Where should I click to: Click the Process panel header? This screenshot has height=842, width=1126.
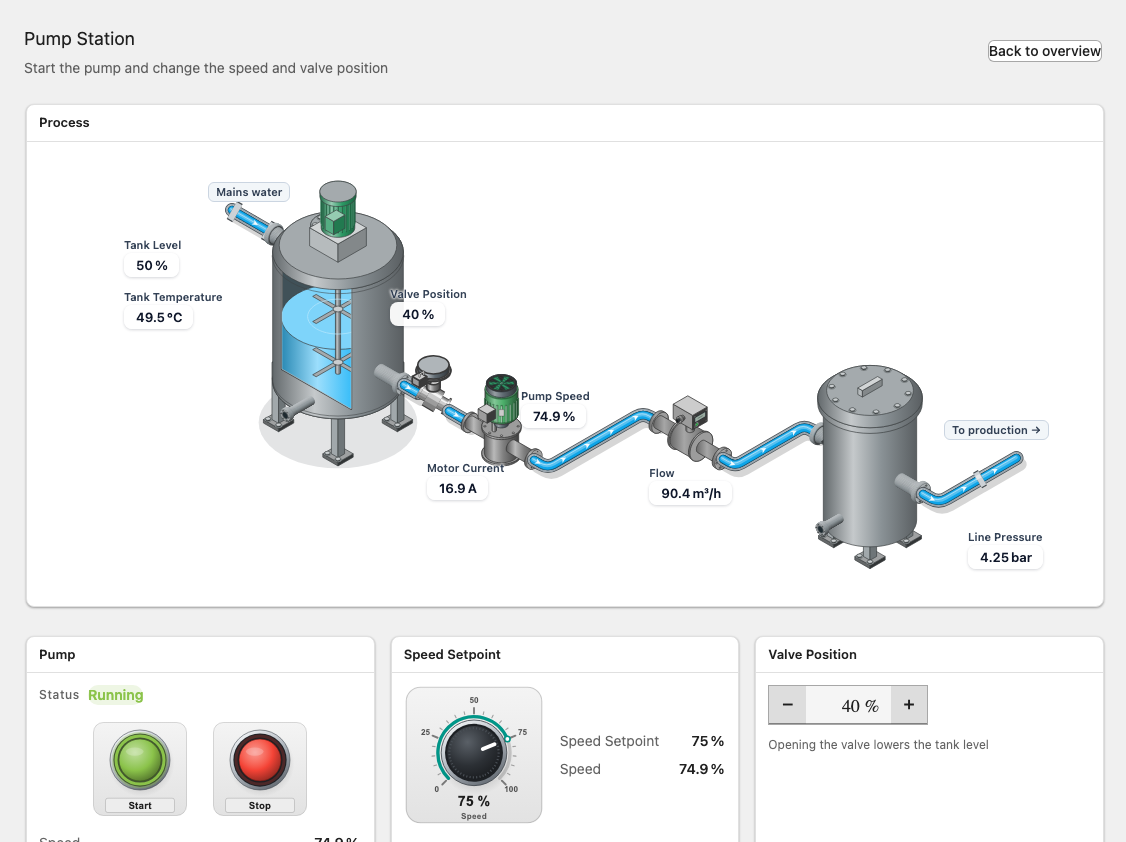[564, 123]
